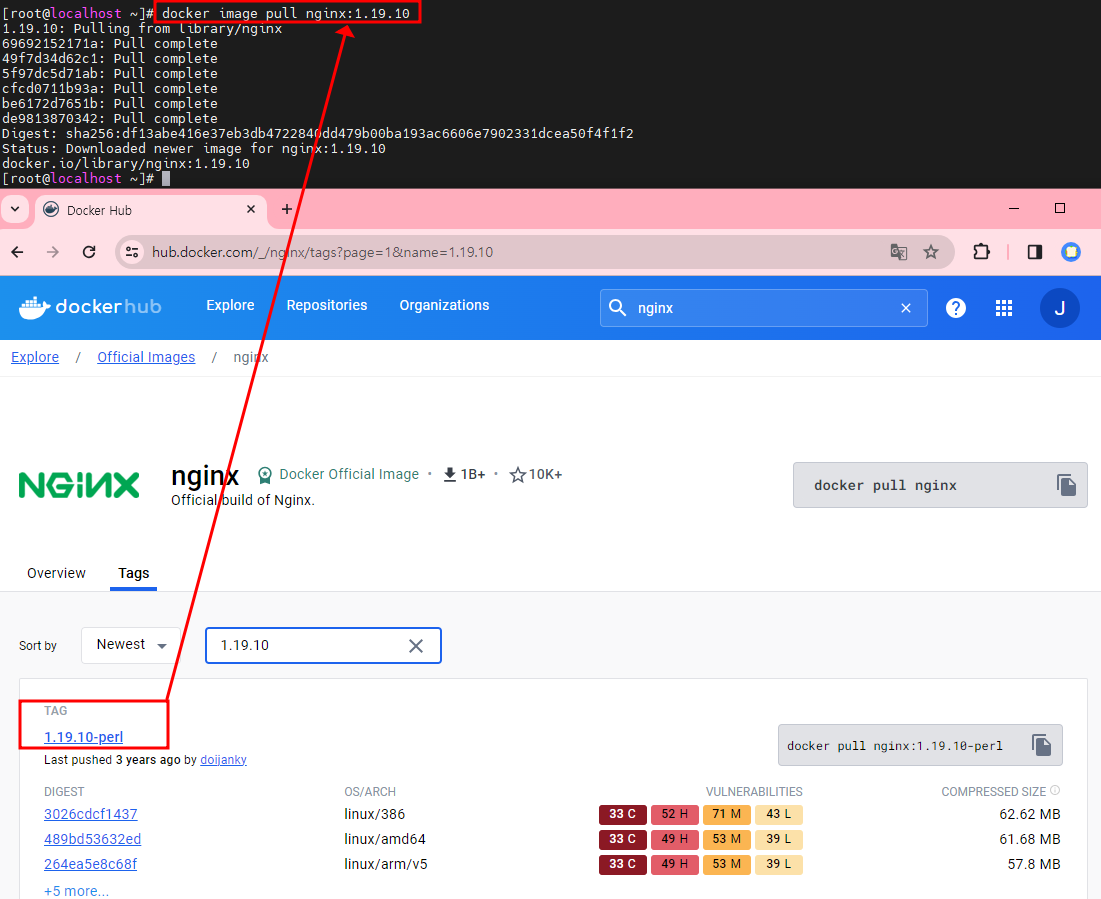Click the 1B+ downloads count

point(473,475)
